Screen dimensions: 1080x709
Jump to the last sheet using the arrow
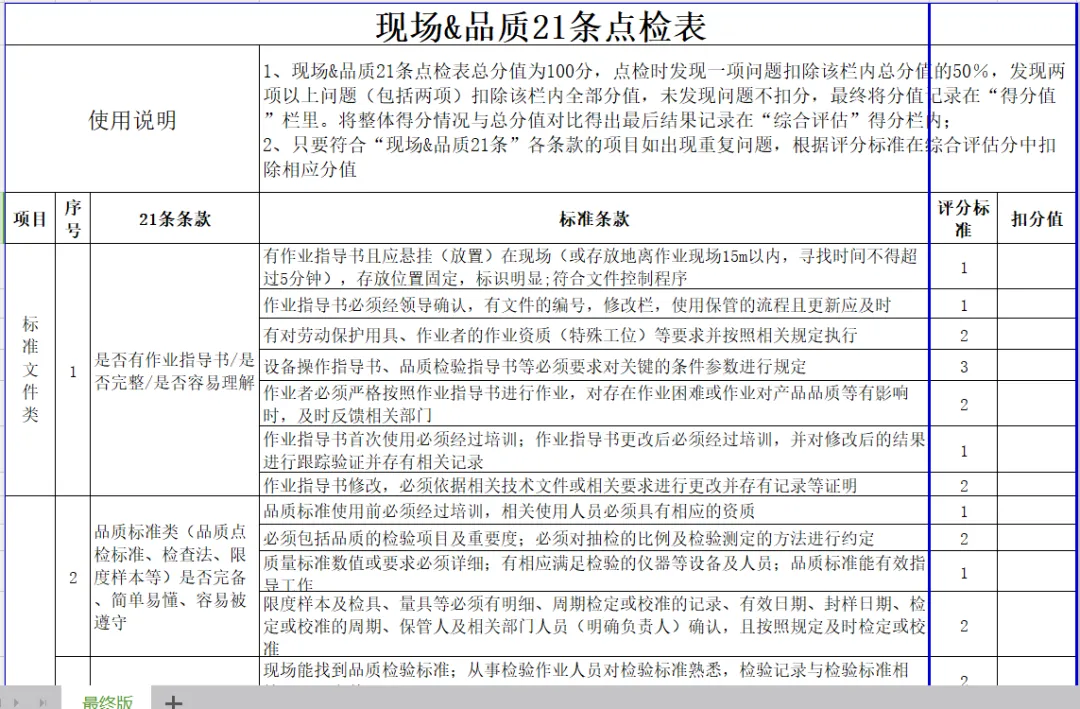click(x=43, y=703)
